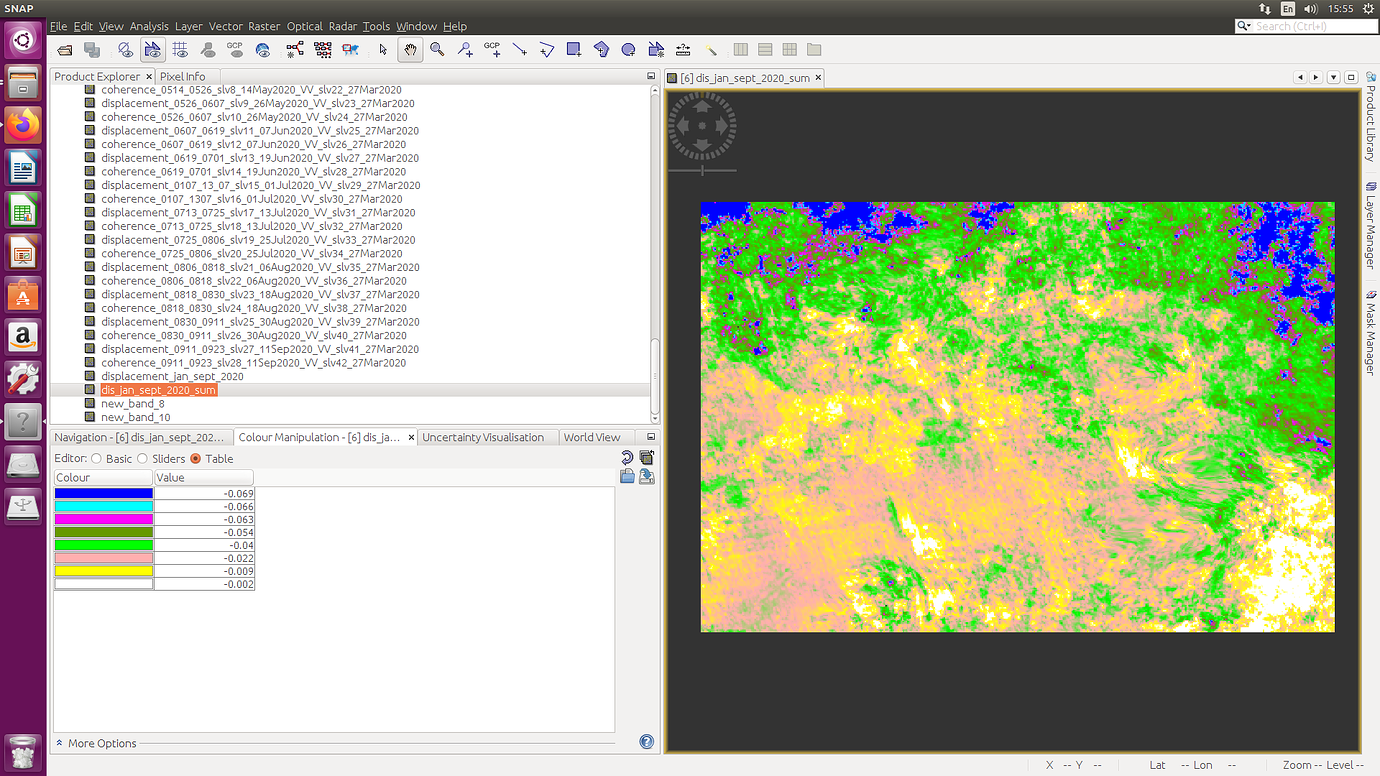The image size is (1380, 776).
Task: Open the Product Library side panel
Action: (x=1370, y=119)
